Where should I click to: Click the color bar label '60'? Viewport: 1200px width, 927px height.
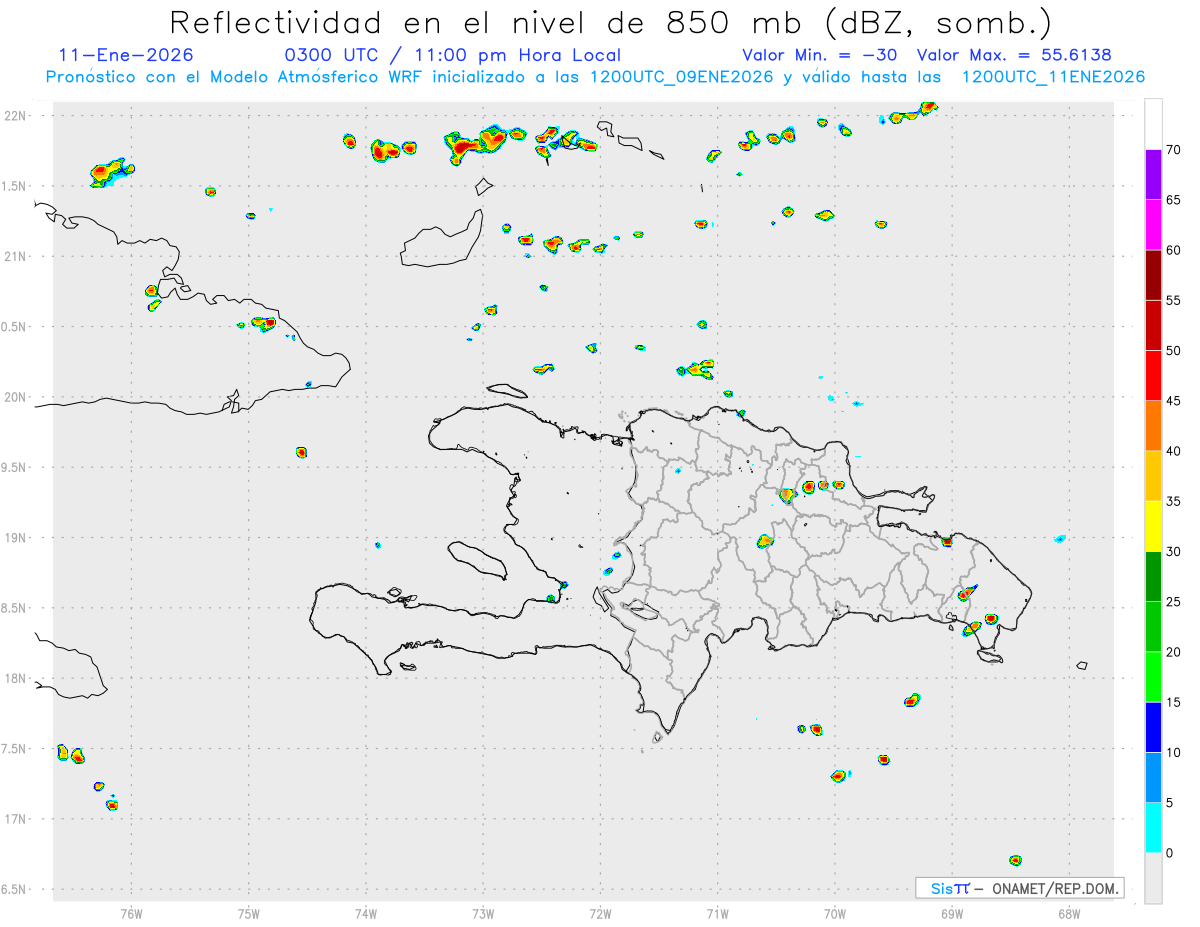point(1174,250)
